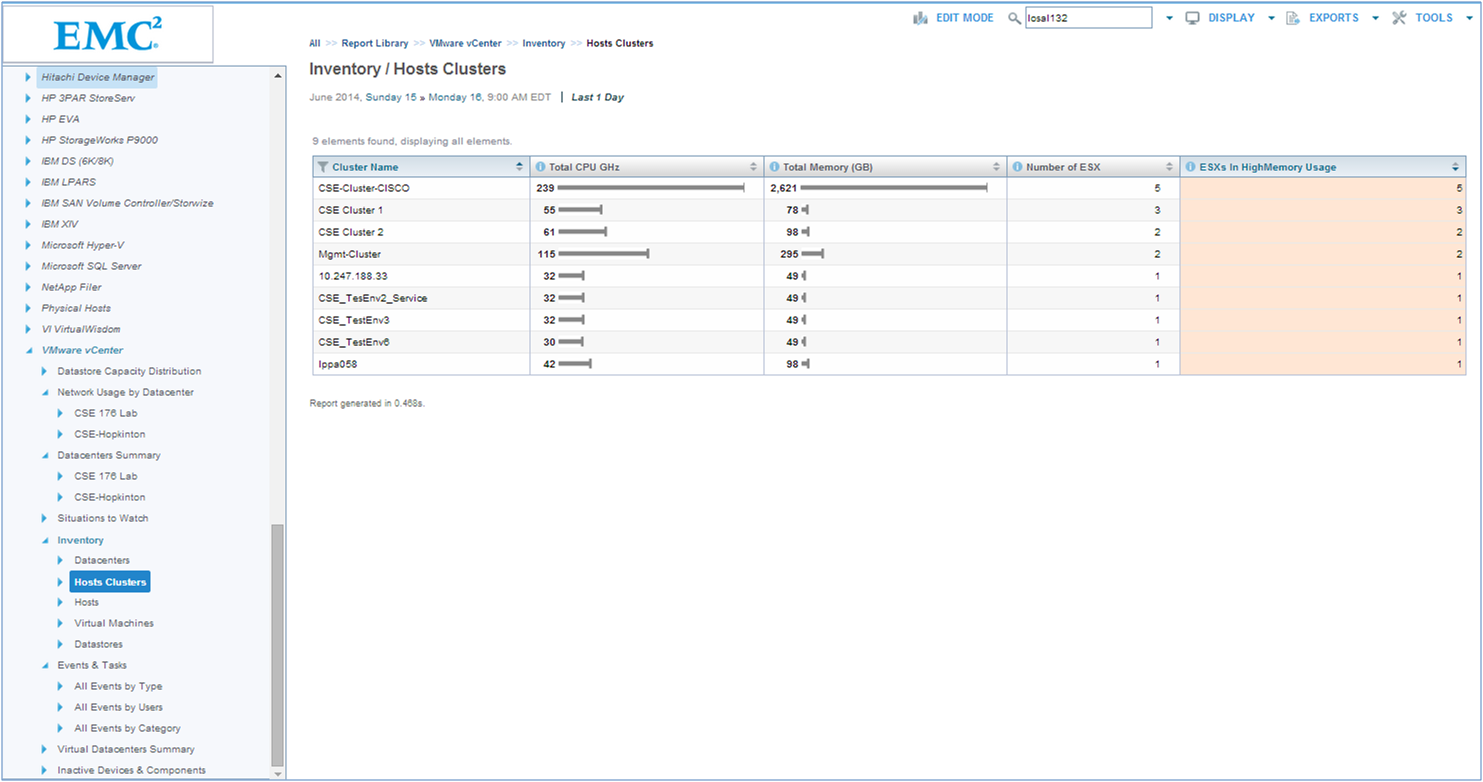Open the search box dropdown arrow
Viewport: 1483px width, 782px height.
pos(1169,18)
